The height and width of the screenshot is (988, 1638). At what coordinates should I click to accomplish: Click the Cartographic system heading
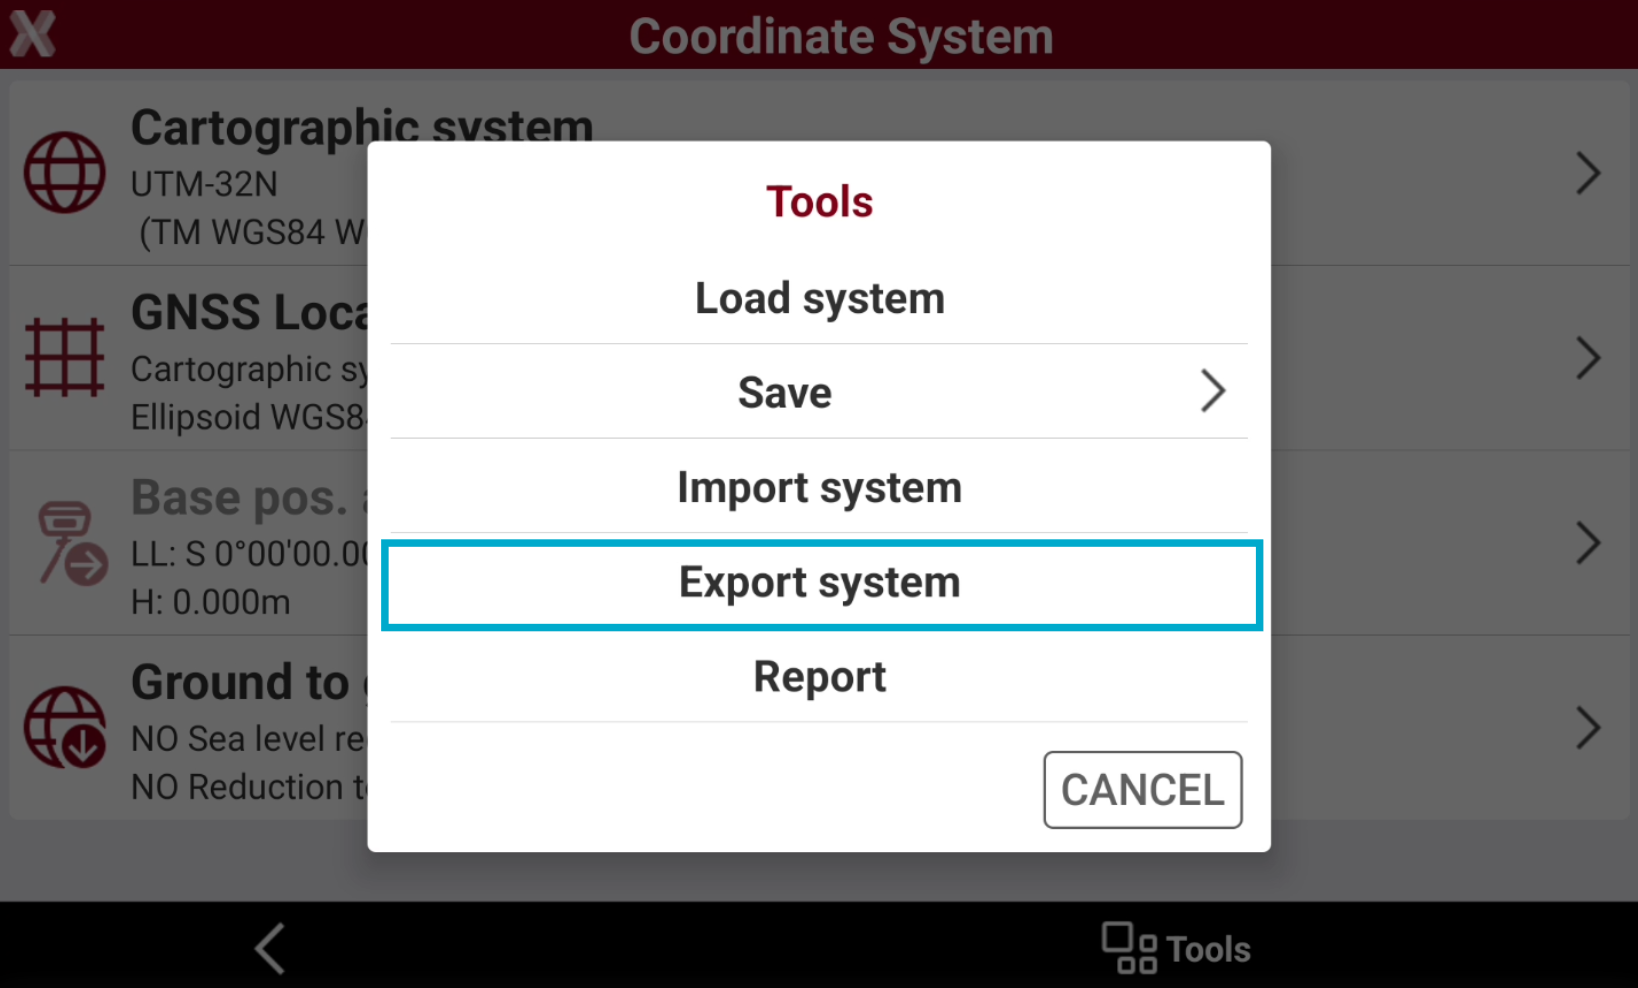pos(362,128)
